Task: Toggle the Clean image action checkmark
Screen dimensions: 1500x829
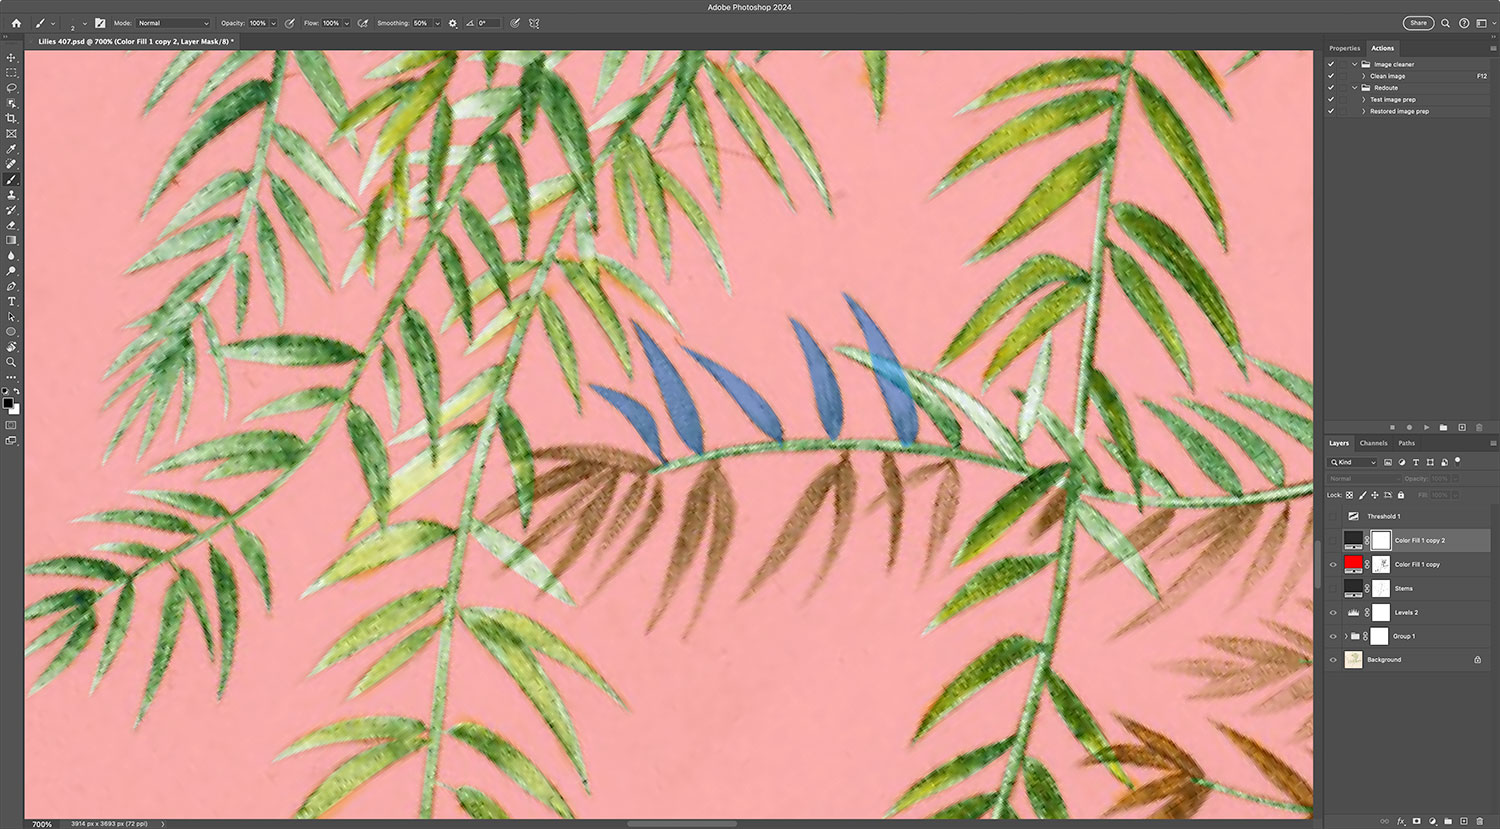Action: point(1331,76)
